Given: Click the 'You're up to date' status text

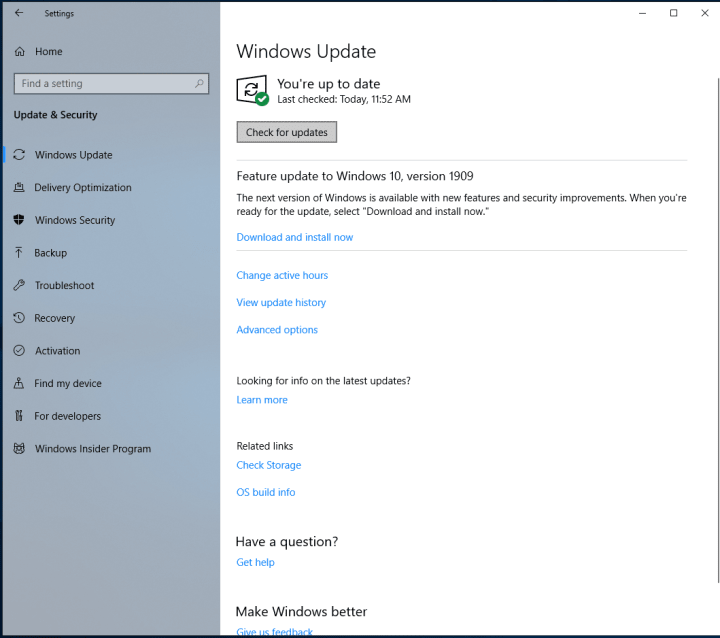Looking at the screenshot, I should 328,84.
